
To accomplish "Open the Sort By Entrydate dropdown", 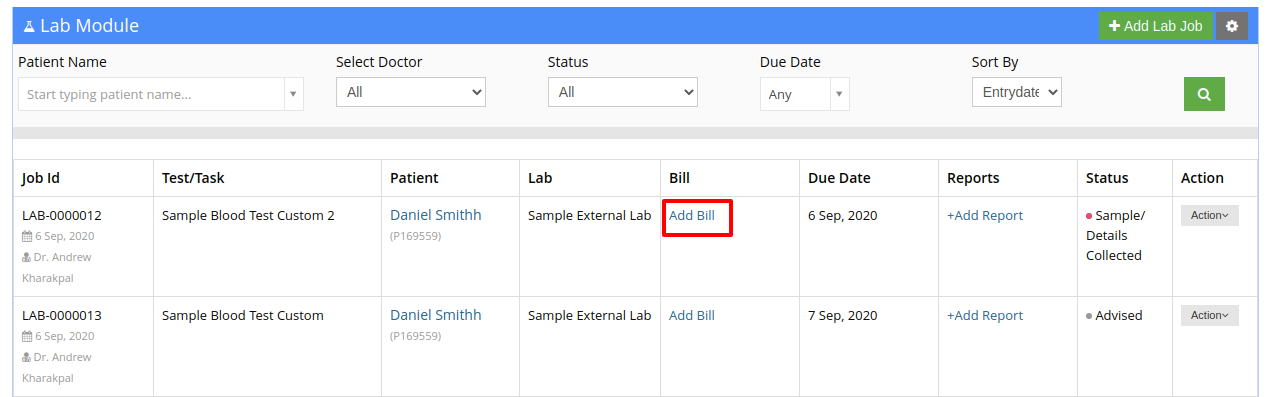I will [x=1016, y=92].
